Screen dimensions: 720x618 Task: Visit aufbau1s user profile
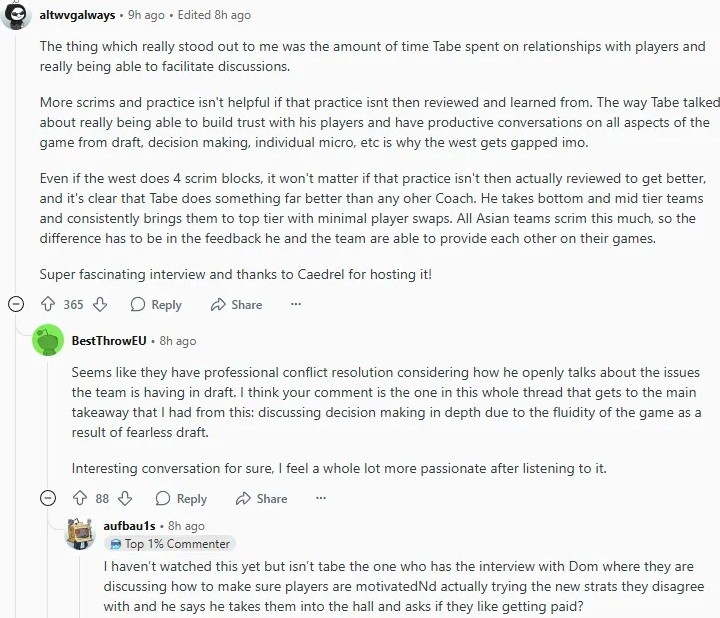pos(130,525)
